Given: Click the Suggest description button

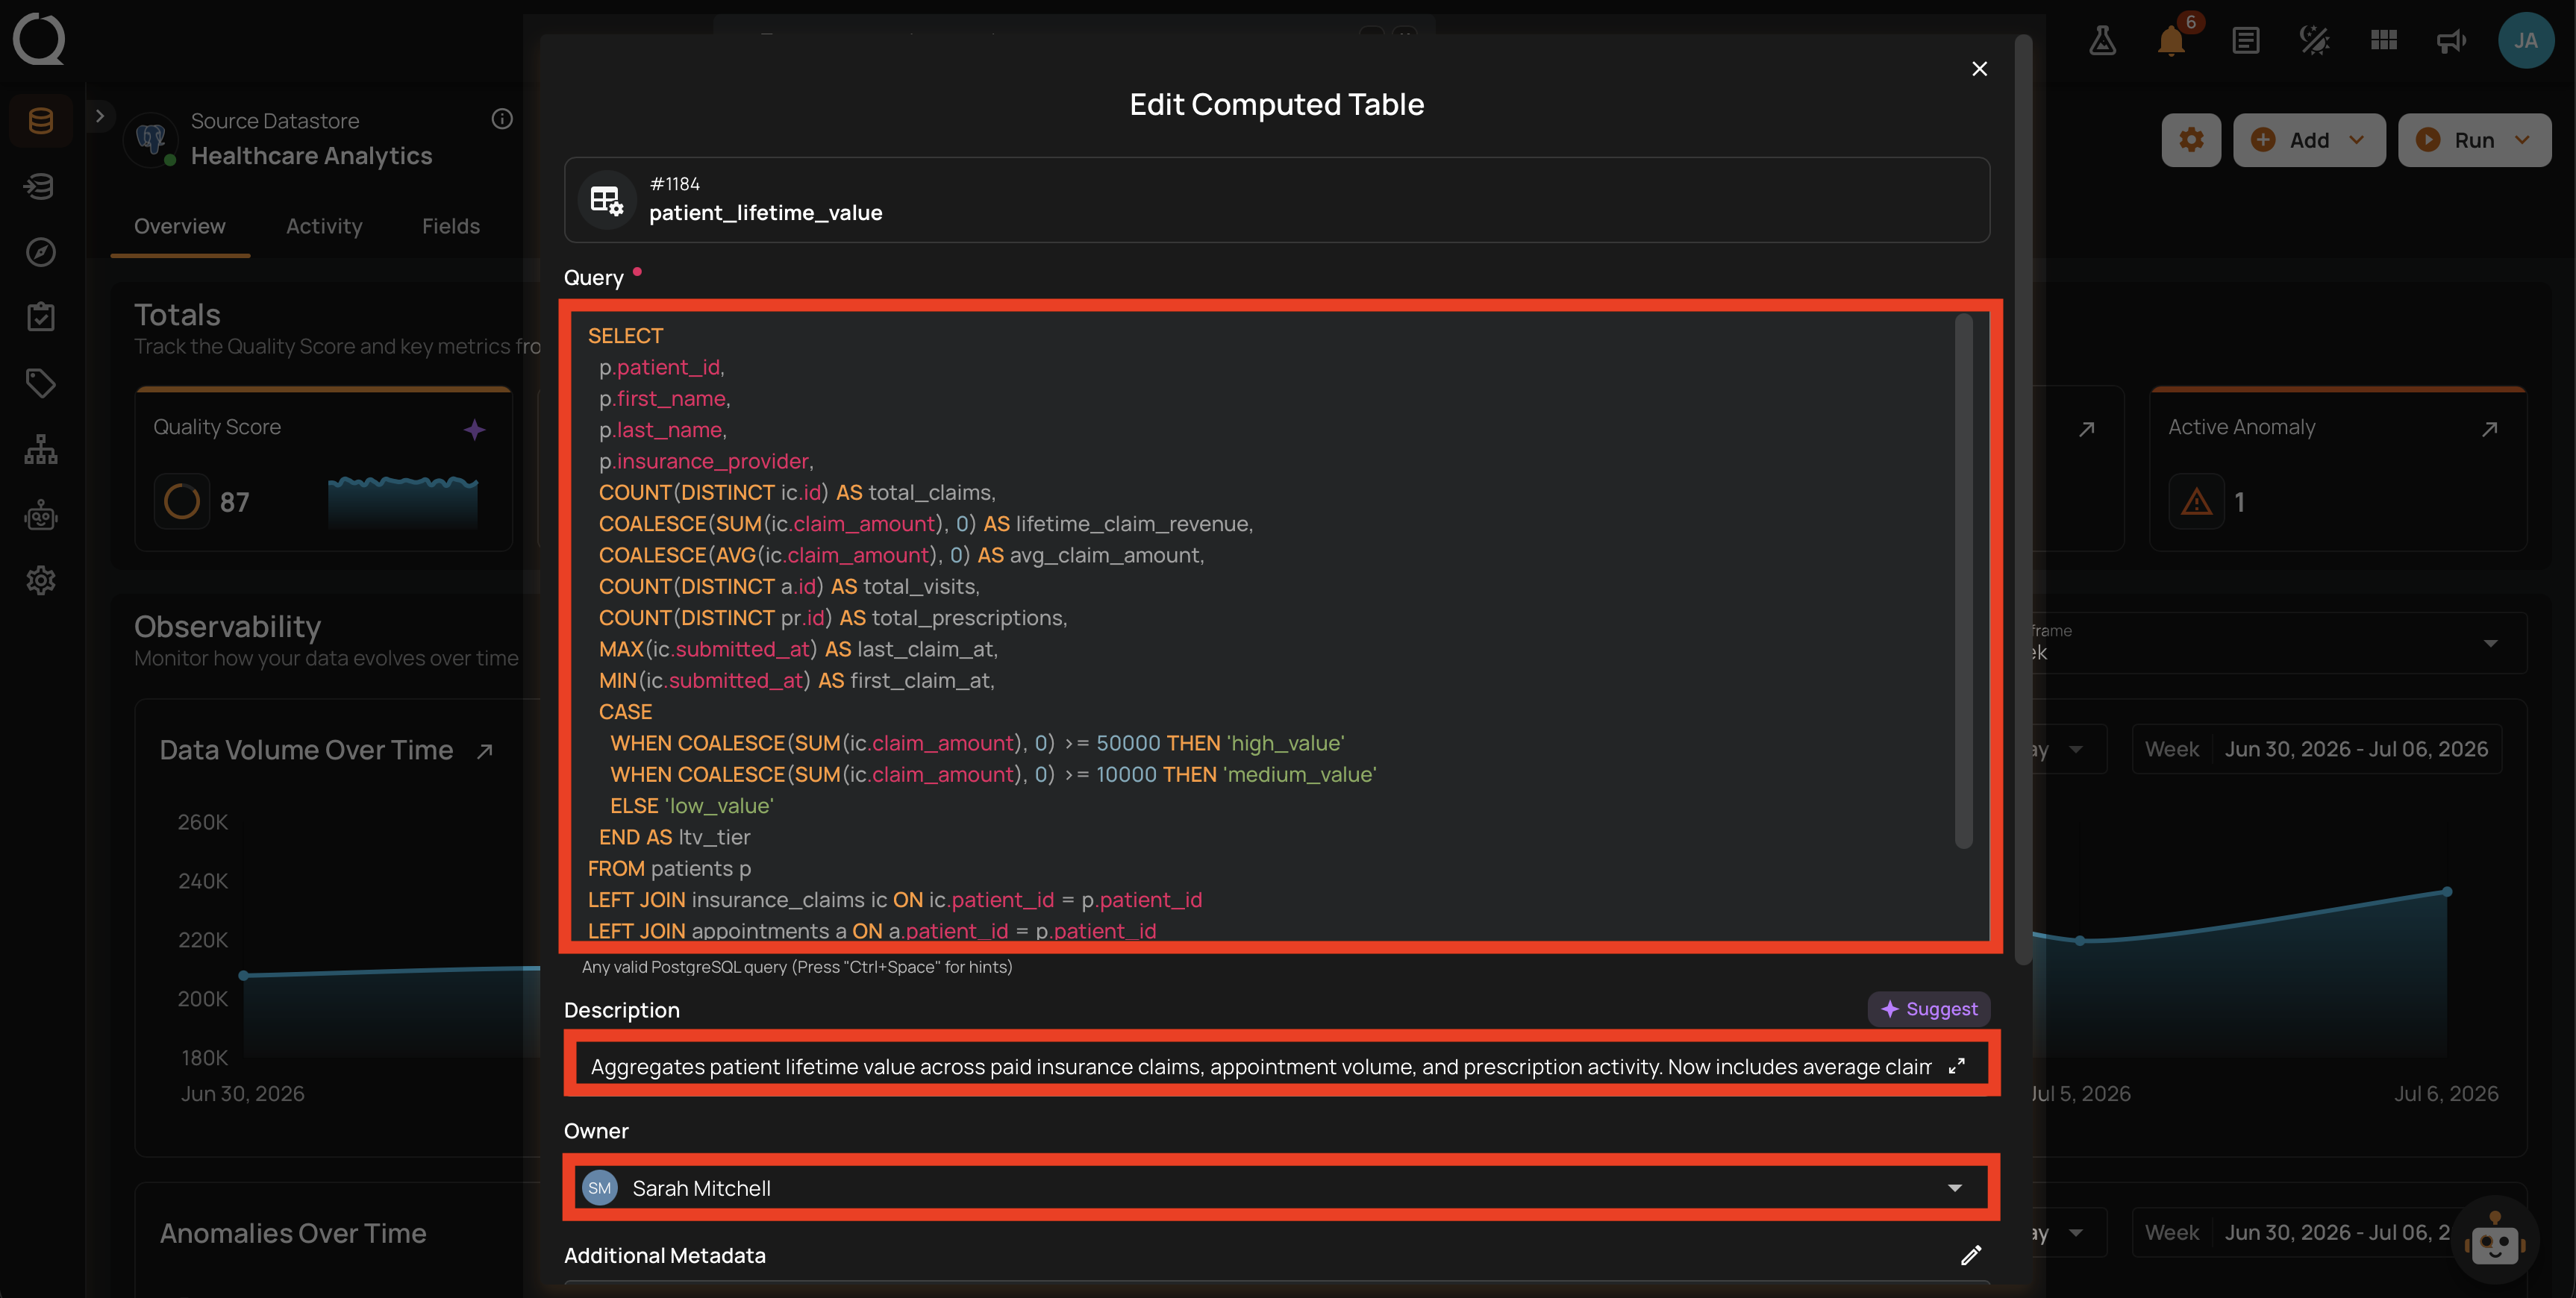Looking at the screenshot, I should pyautogui.click(x=1928, y=1009).
